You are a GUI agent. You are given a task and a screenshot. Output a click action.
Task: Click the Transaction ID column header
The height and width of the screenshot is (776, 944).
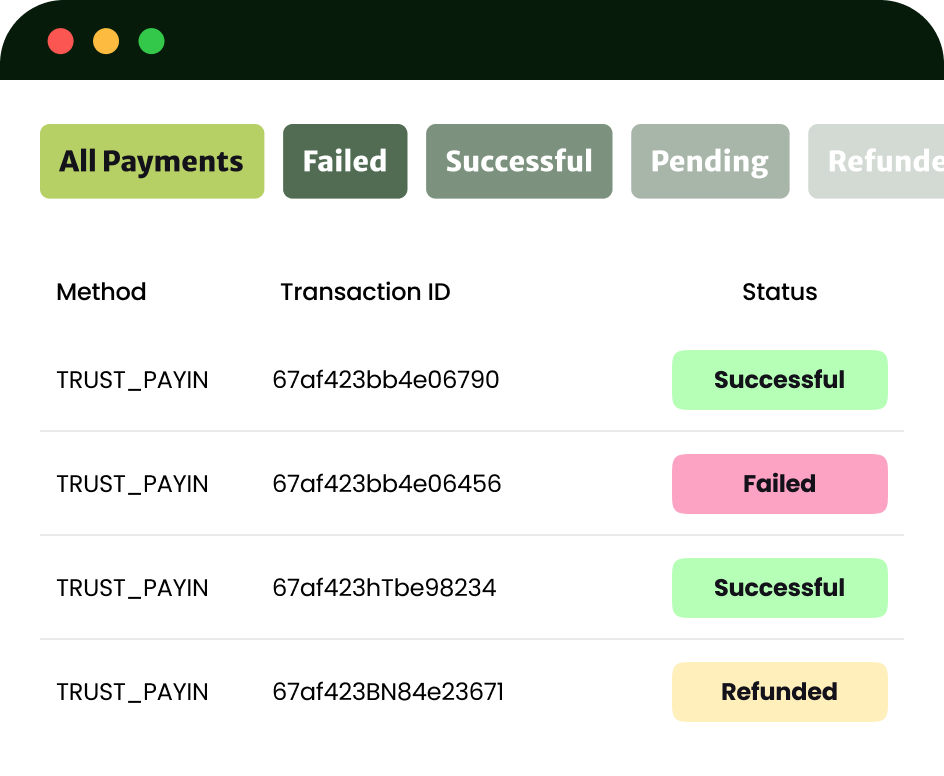tap(365, 292)
